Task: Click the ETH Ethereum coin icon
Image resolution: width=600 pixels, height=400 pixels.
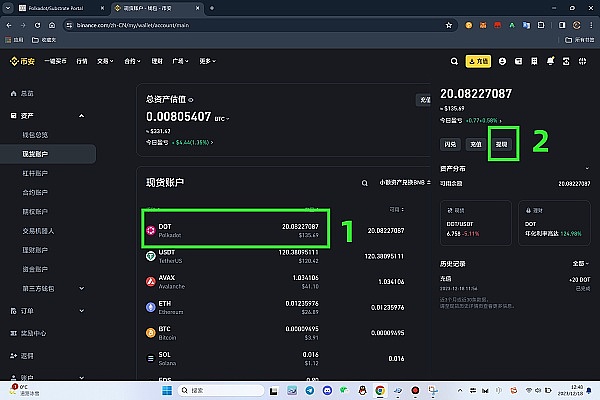Action: pos(150,306)
